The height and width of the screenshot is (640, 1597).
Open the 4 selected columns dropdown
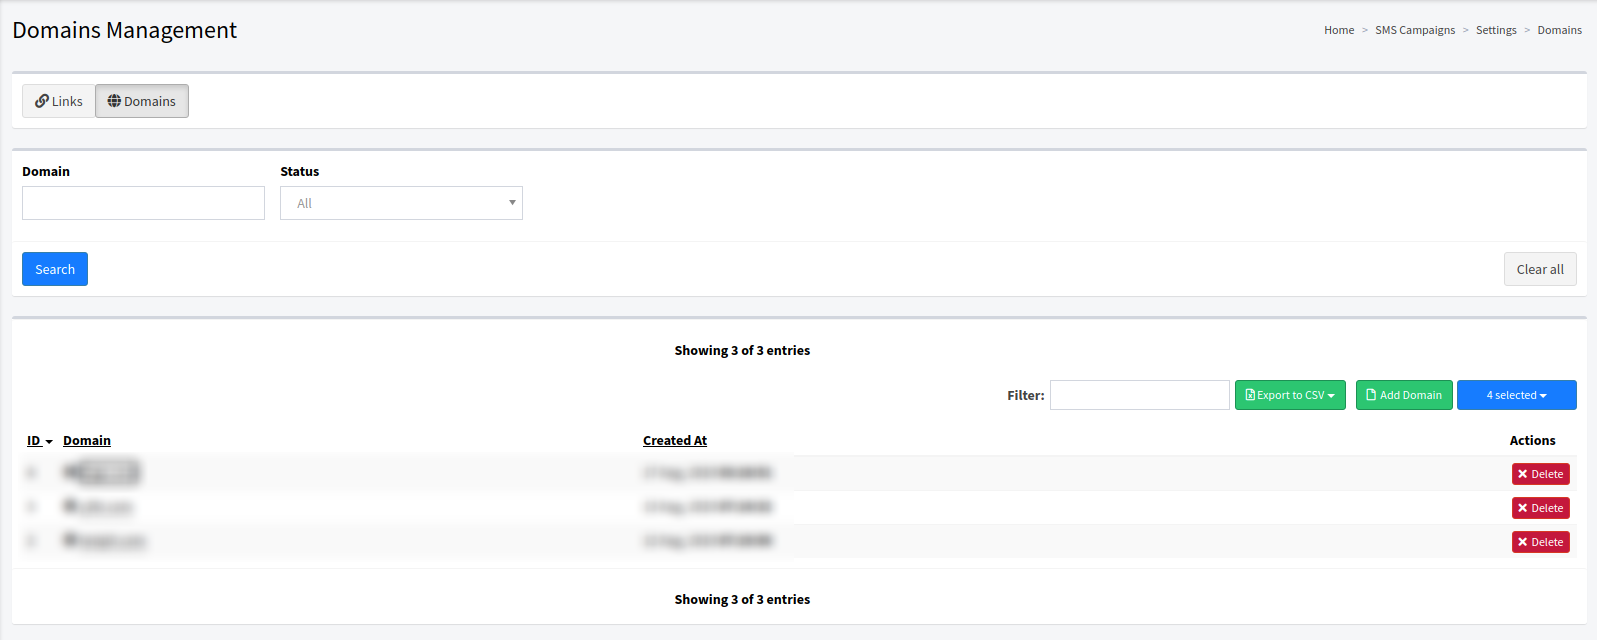click(x=1516, y=395)
